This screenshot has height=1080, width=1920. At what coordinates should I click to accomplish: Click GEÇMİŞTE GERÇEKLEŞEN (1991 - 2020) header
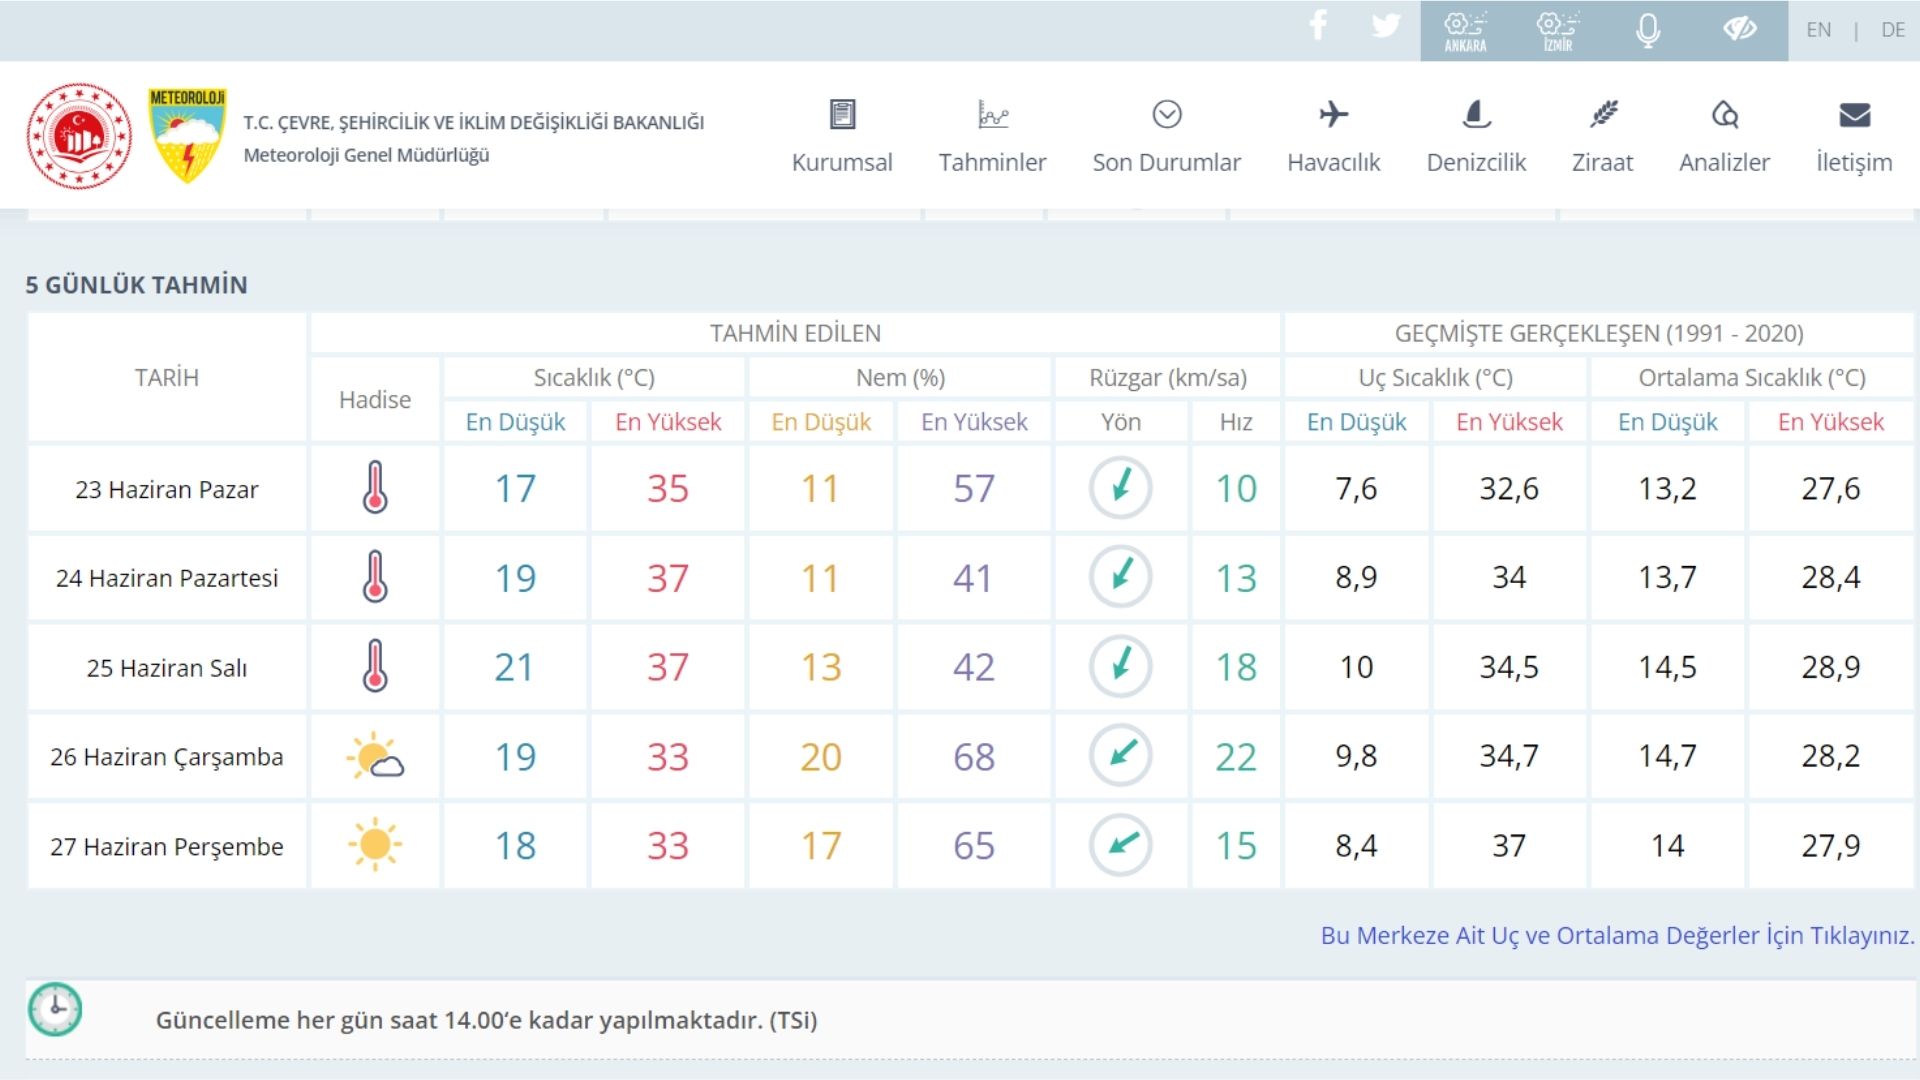point(1599,333)
